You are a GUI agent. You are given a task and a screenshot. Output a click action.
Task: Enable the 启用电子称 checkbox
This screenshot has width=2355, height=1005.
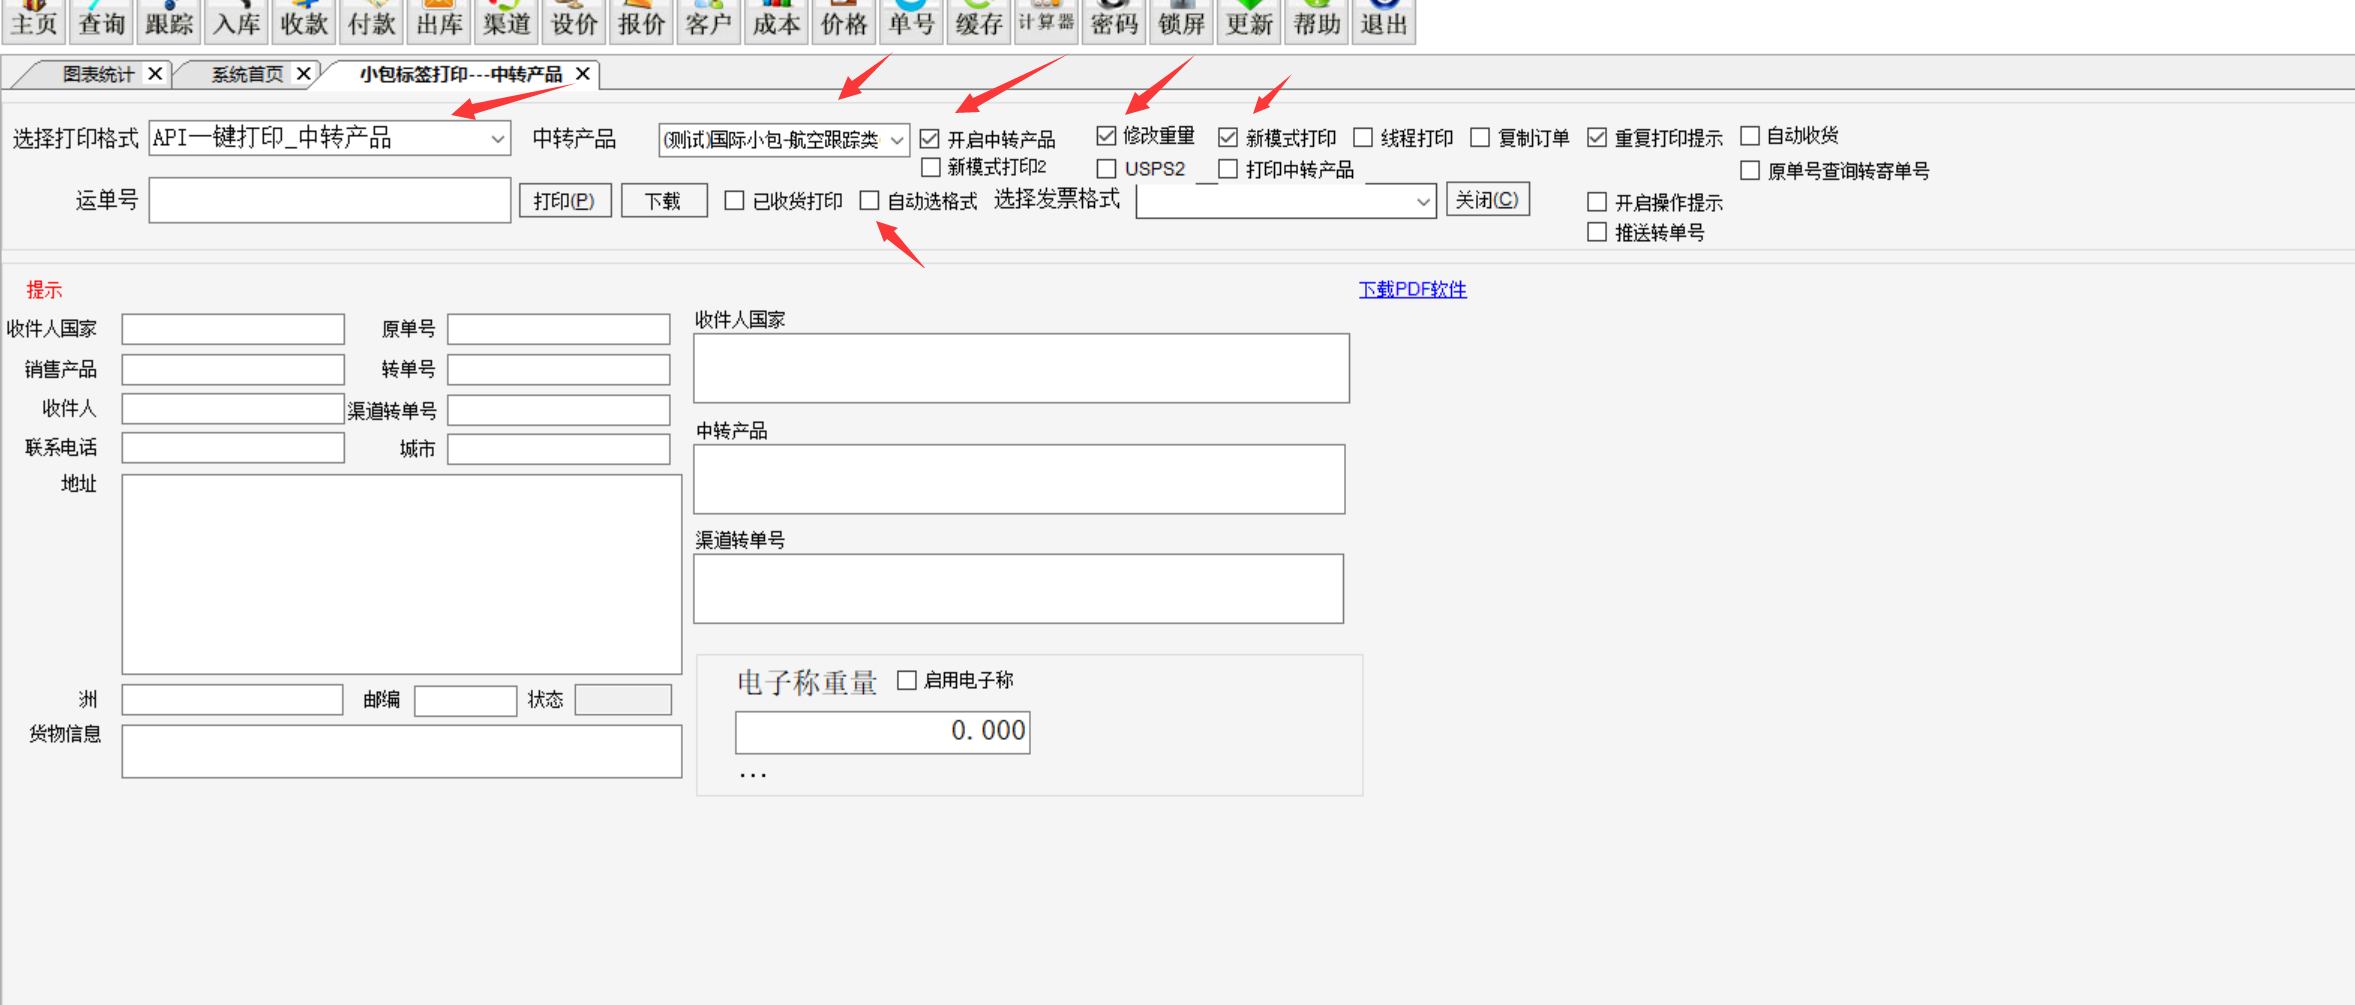pos(907,680)
